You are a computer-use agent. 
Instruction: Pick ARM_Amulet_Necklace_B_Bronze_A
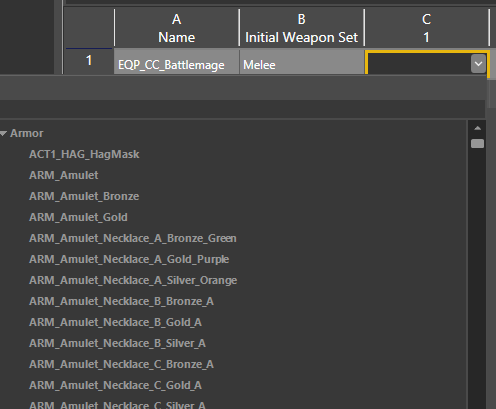click(x=121, y=301)
